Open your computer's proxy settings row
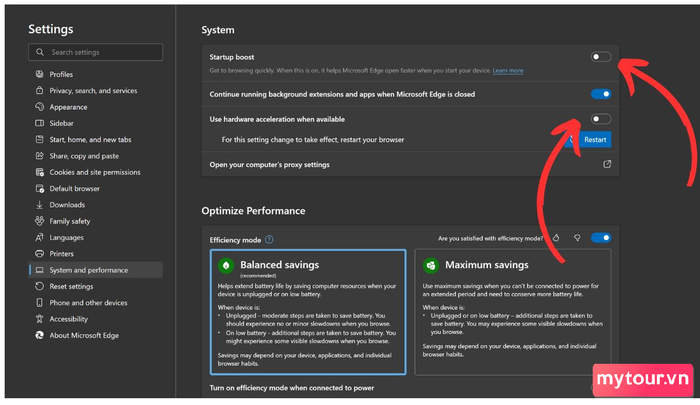Screen dimensions: 700x405 coord(410,164)
